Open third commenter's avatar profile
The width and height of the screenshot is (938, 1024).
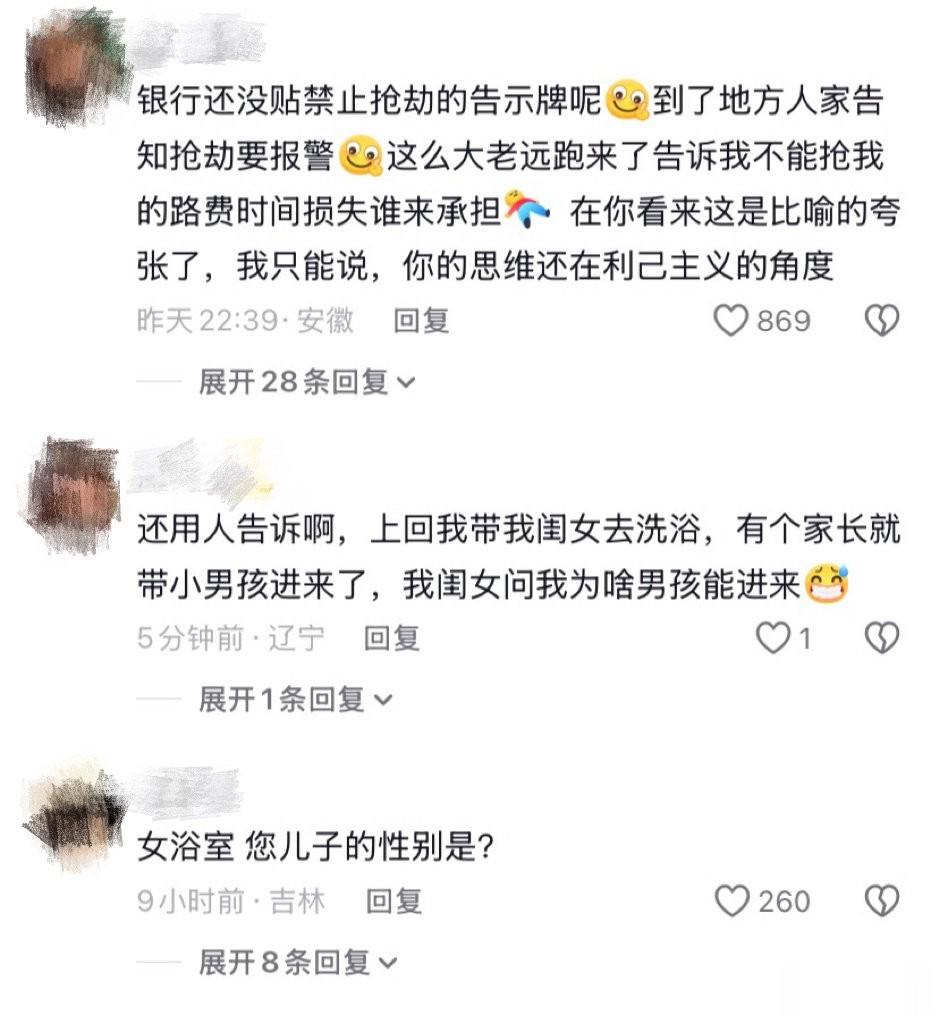[x=75, y=816]
